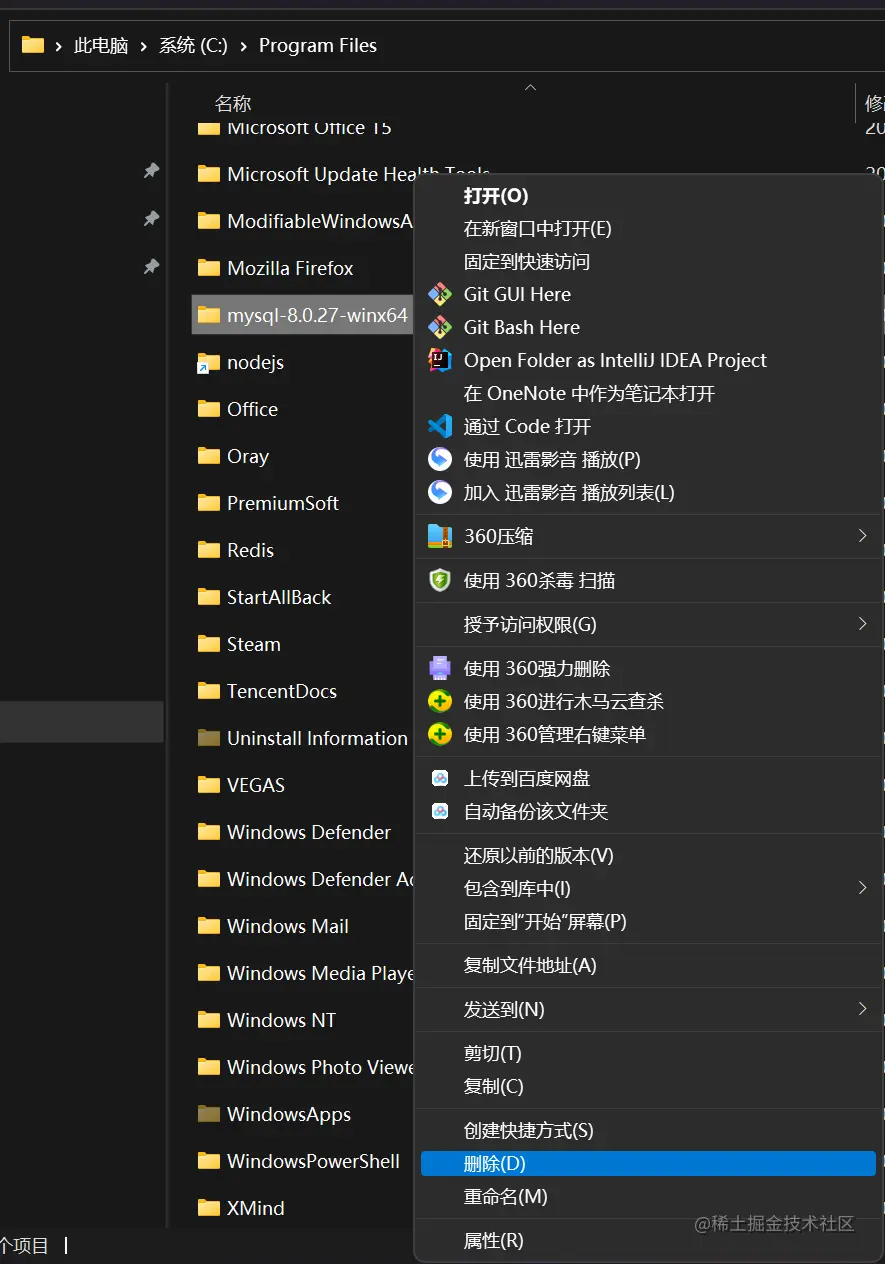Select the Windows Mail folder name
Image resolution: width=885 pixels, height=1264 pixels.
(288, 926)
